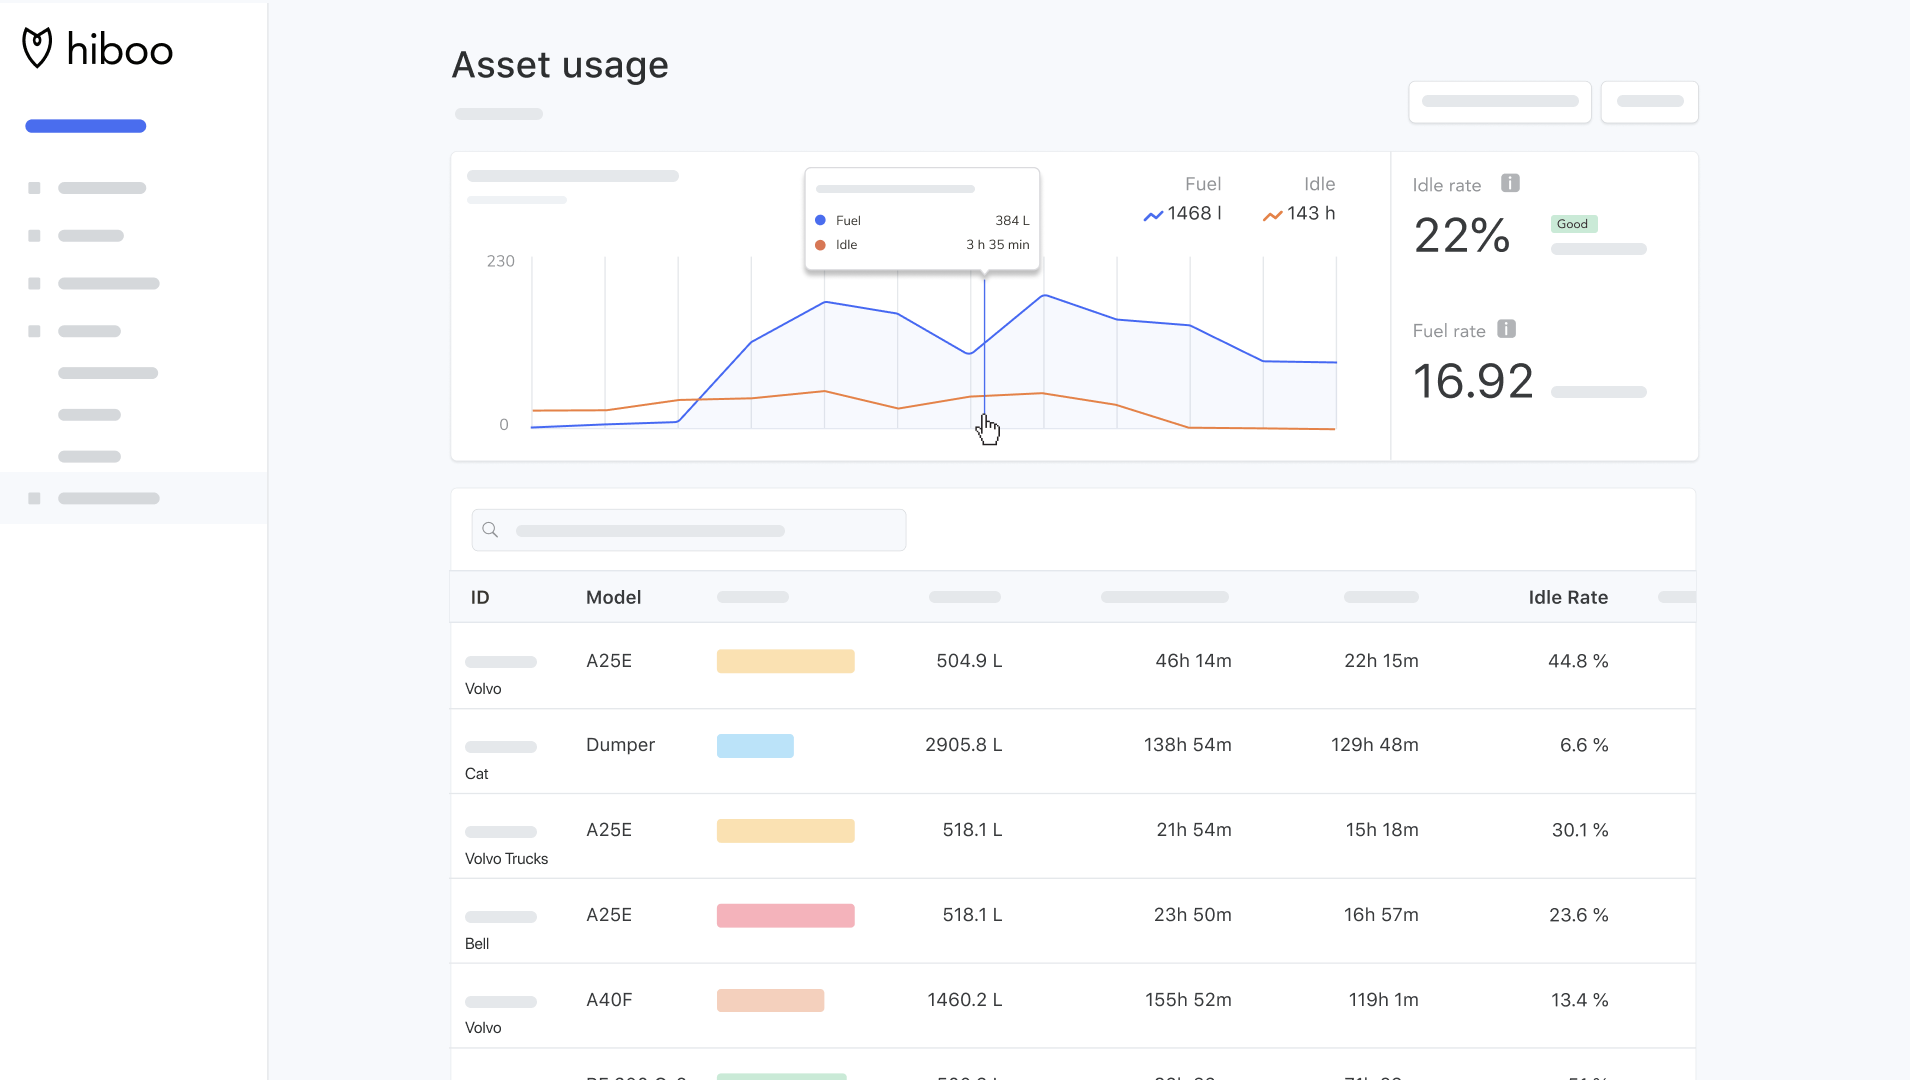Click the blue tag in Dumper row
1910x1080 pixels.
point(755,746)
